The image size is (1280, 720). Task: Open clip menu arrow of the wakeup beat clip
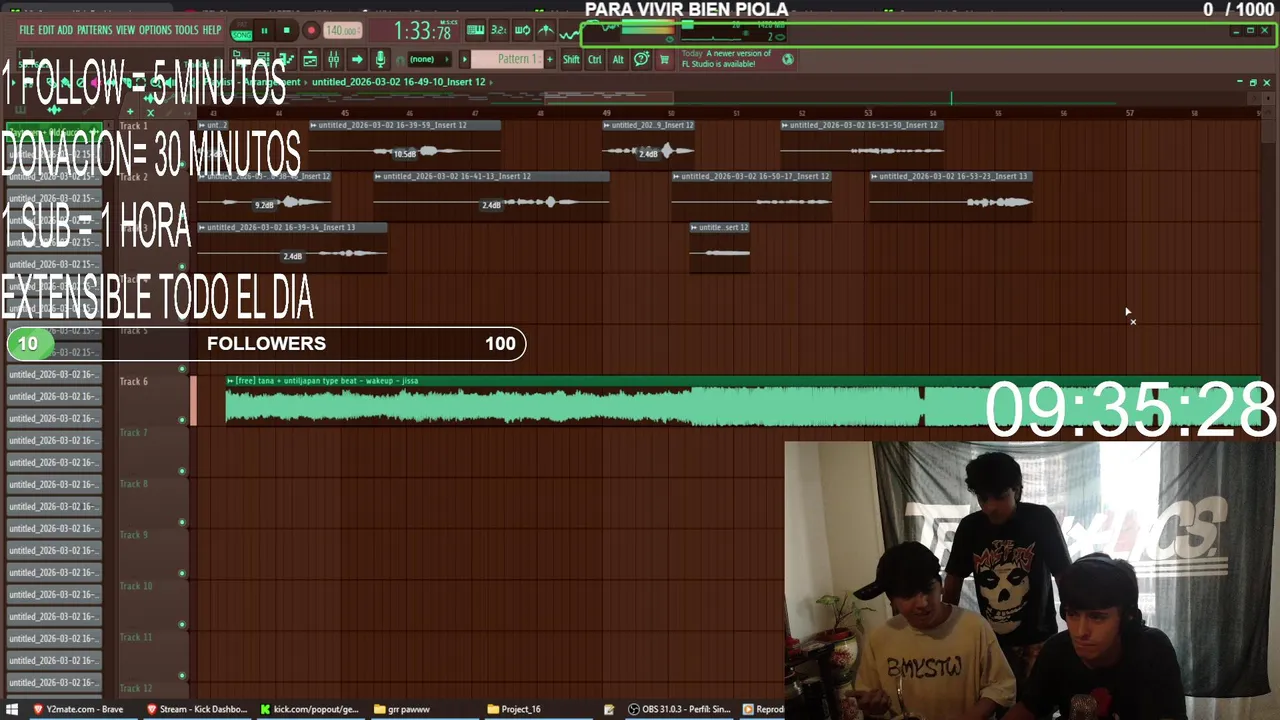pos(230,380)
